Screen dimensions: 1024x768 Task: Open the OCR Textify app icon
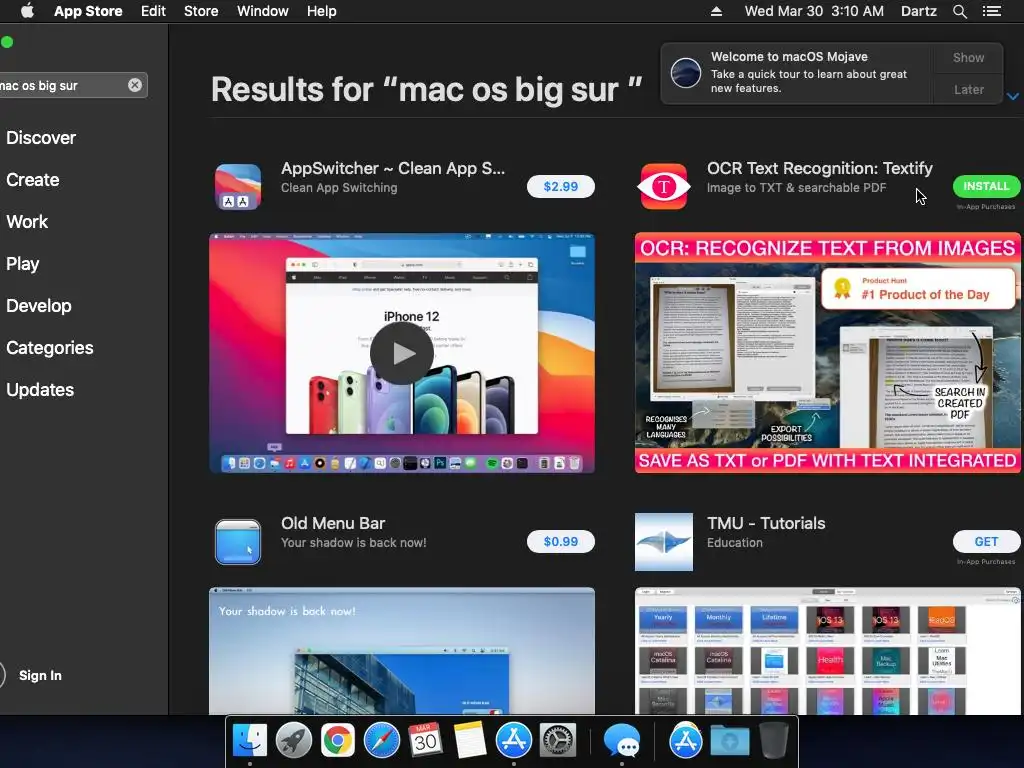664,187
